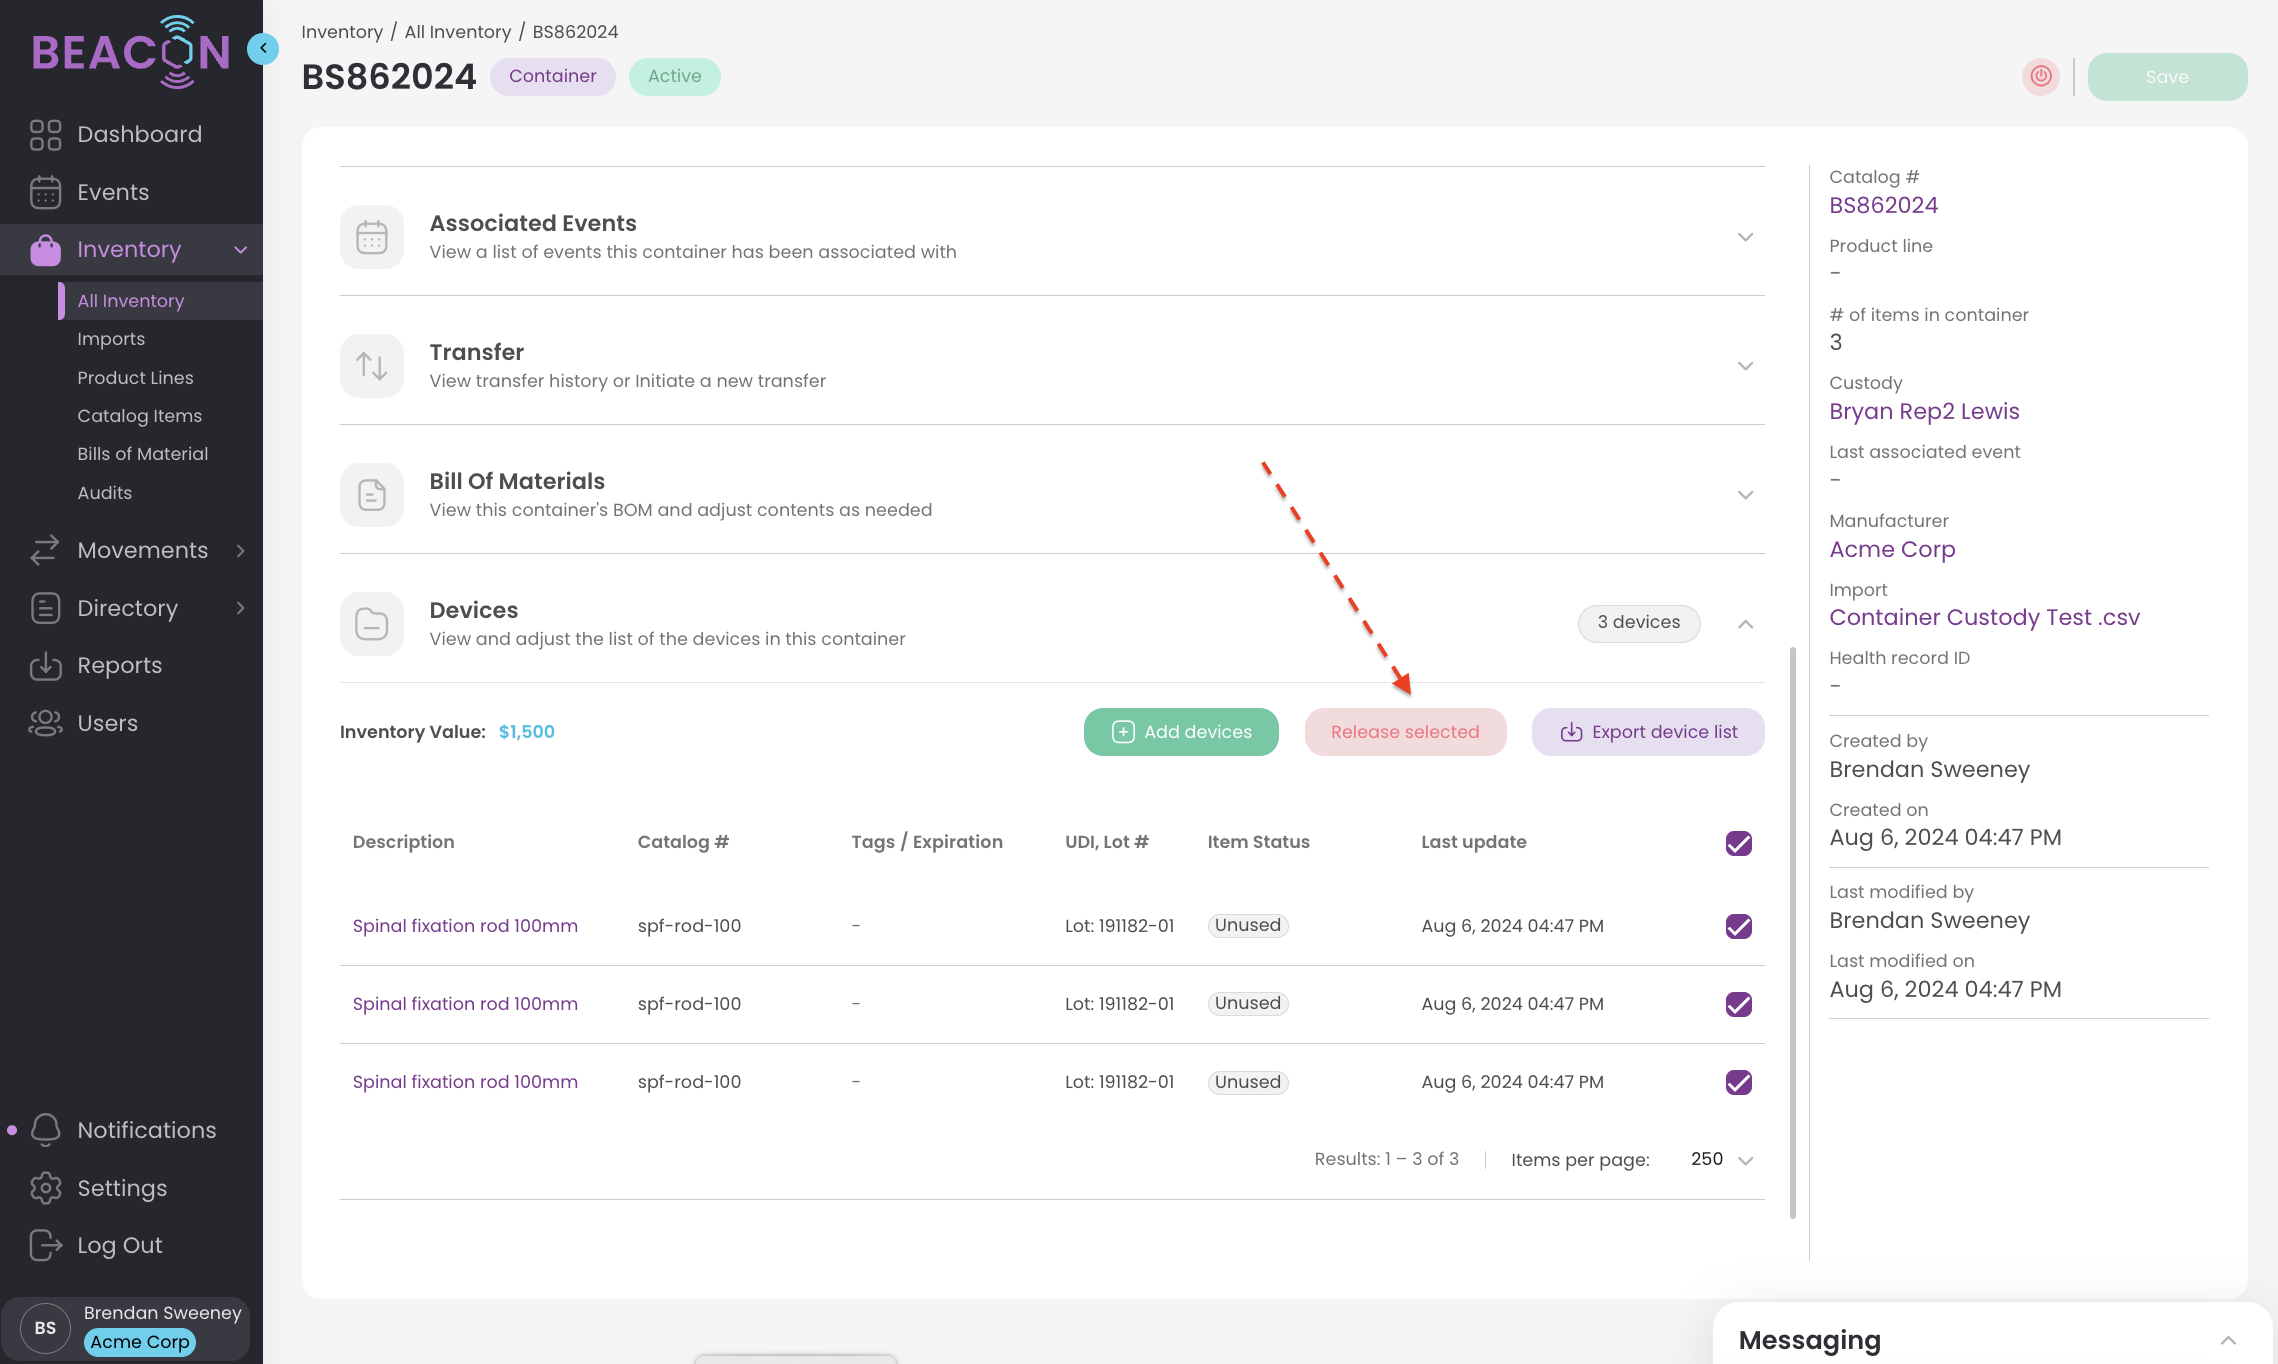Click the Log Out icon
The image size is (2278, 1364).
tap(45, 1245)
